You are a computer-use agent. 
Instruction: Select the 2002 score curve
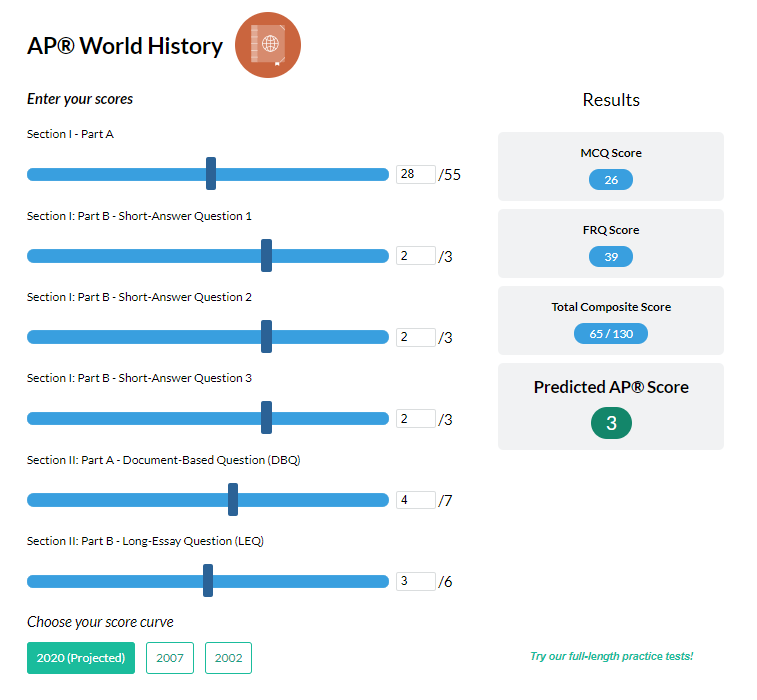pos(229,658)
